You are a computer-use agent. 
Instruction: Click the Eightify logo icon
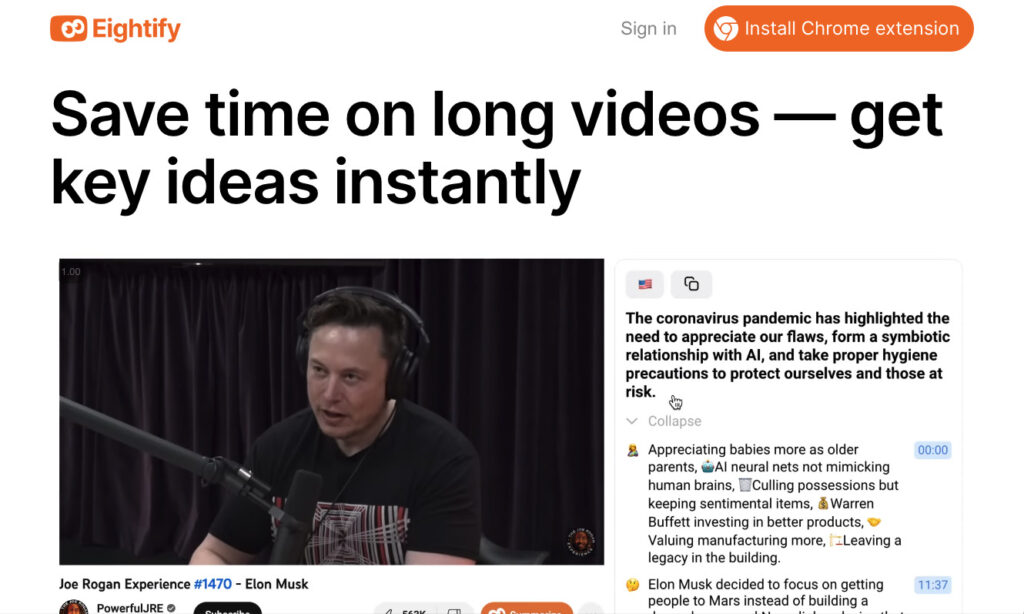pyautogui.click(x=69, y=29)
